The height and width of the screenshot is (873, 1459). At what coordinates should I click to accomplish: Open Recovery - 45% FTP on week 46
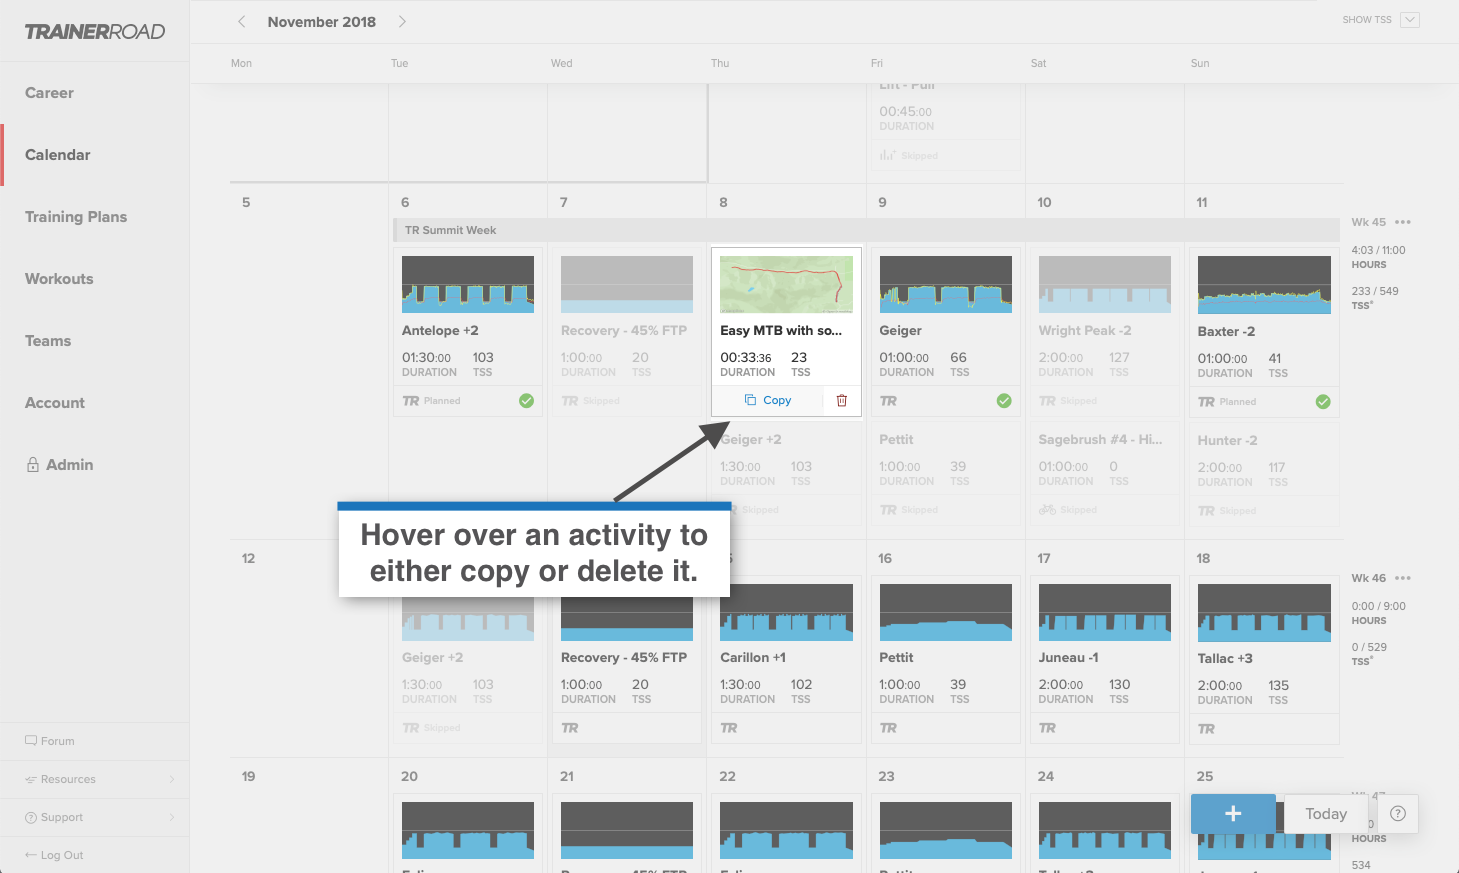pos(627,660)
